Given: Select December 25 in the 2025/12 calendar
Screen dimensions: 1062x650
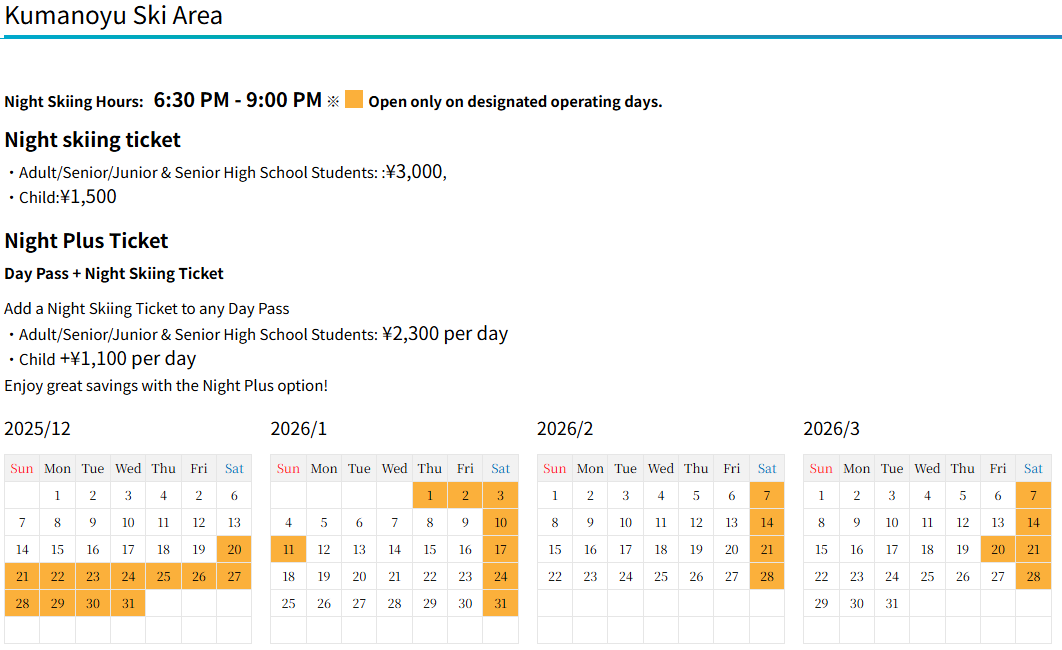Looking at the screenshot, I should point(163,576).
